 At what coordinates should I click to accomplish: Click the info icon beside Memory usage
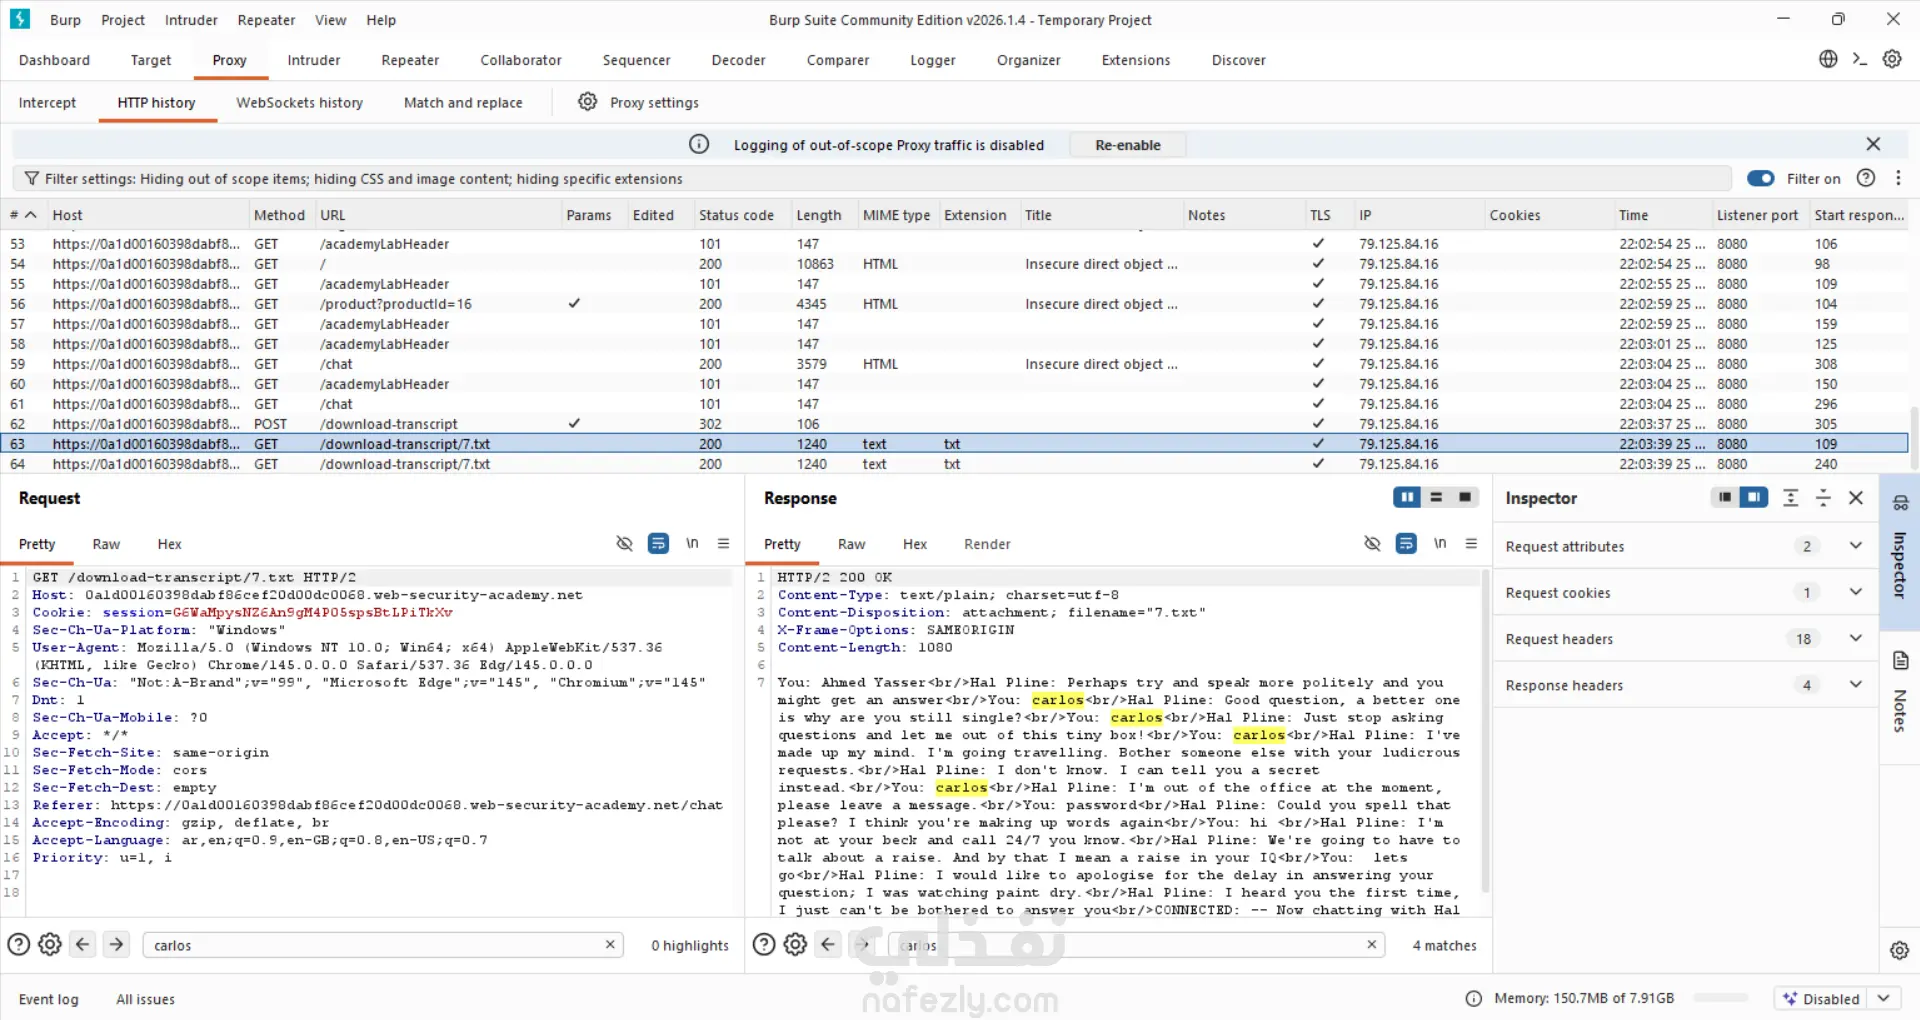(x=1473, y=998)
